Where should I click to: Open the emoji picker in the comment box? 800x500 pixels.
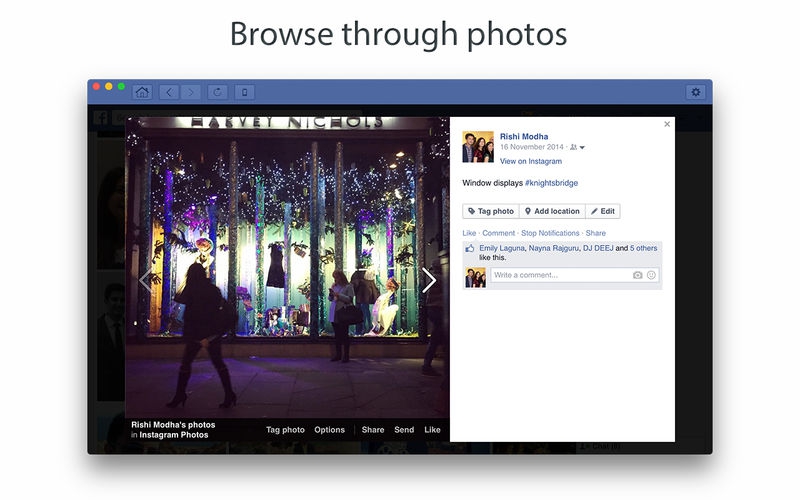point(651,275)
